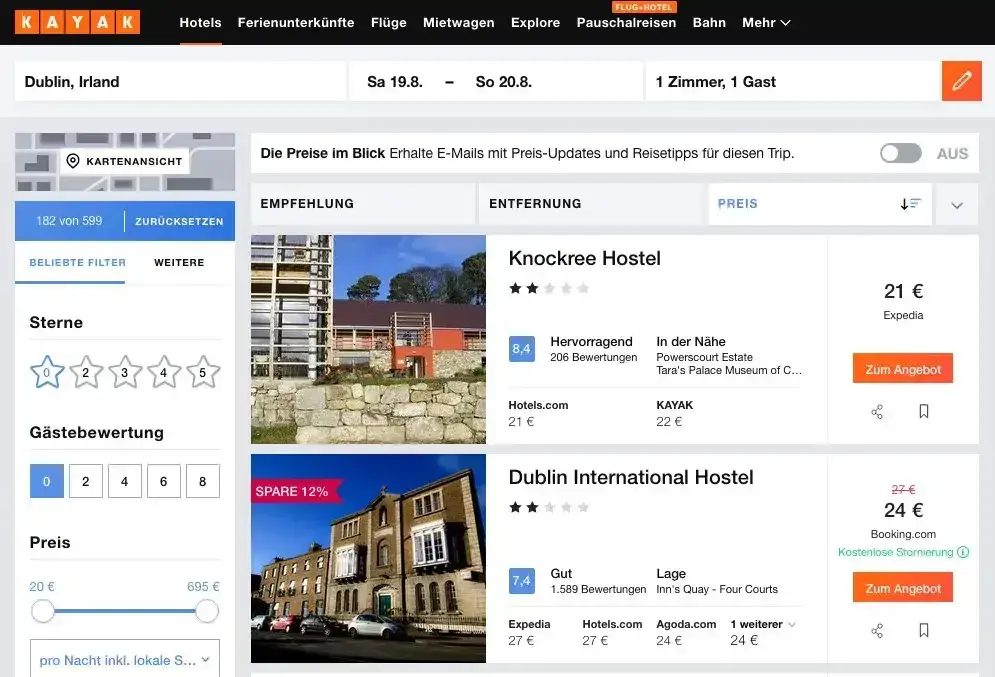Click the 7,4 rating badge of Dublin International Hostel
The height and width of the screenshot is (677, 995).
coord(522,581)
